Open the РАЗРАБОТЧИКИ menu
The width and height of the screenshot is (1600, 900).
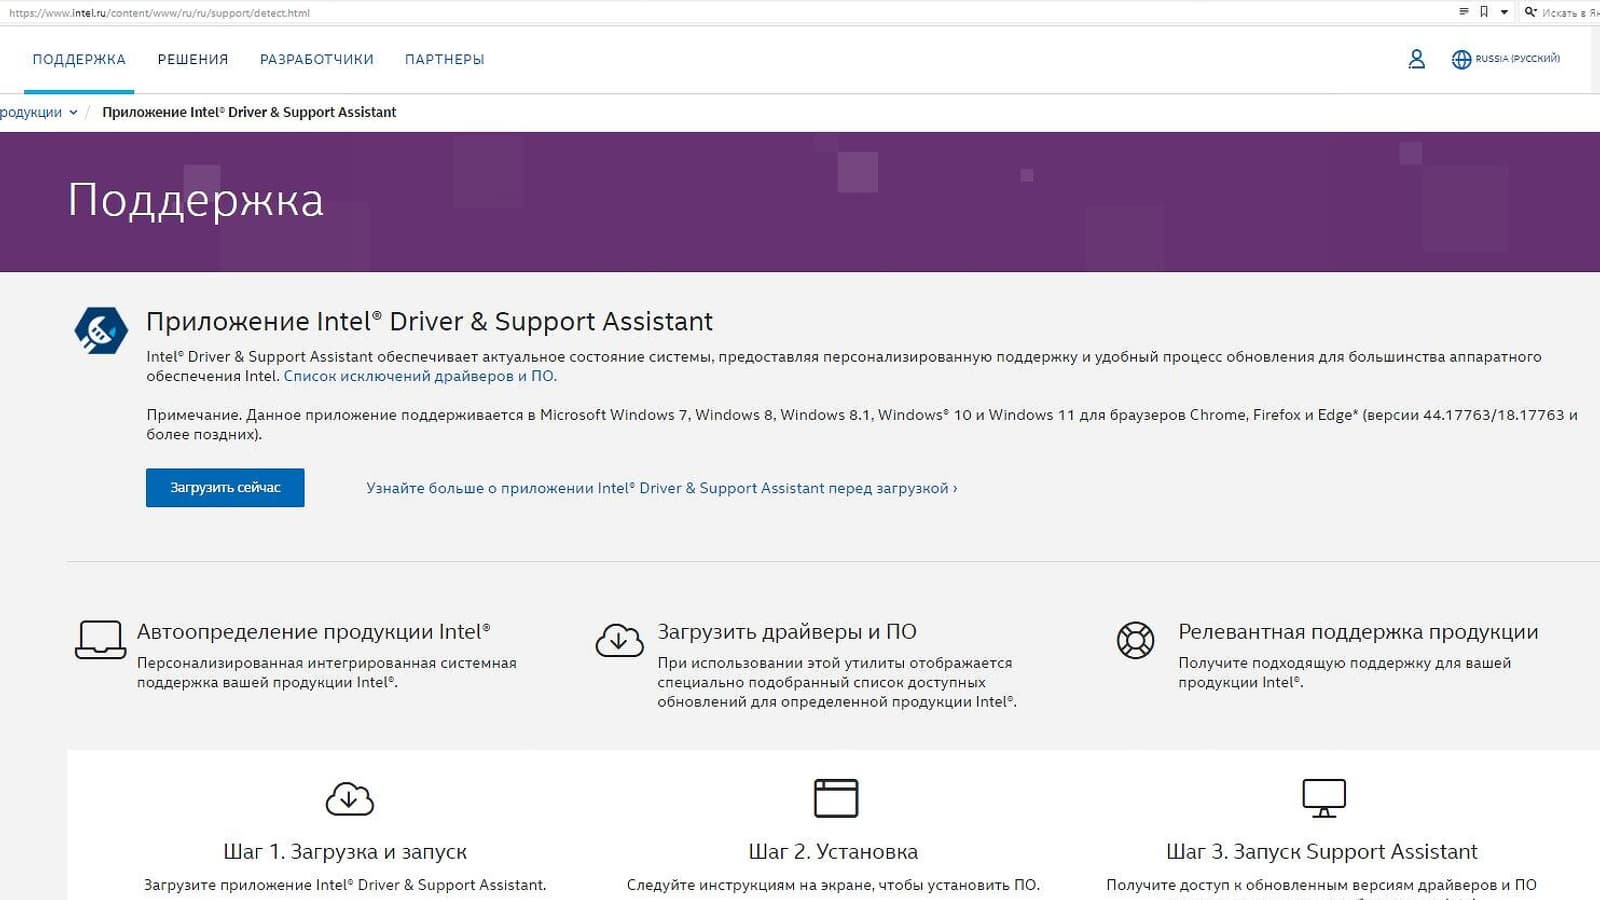tap(317, 59)
